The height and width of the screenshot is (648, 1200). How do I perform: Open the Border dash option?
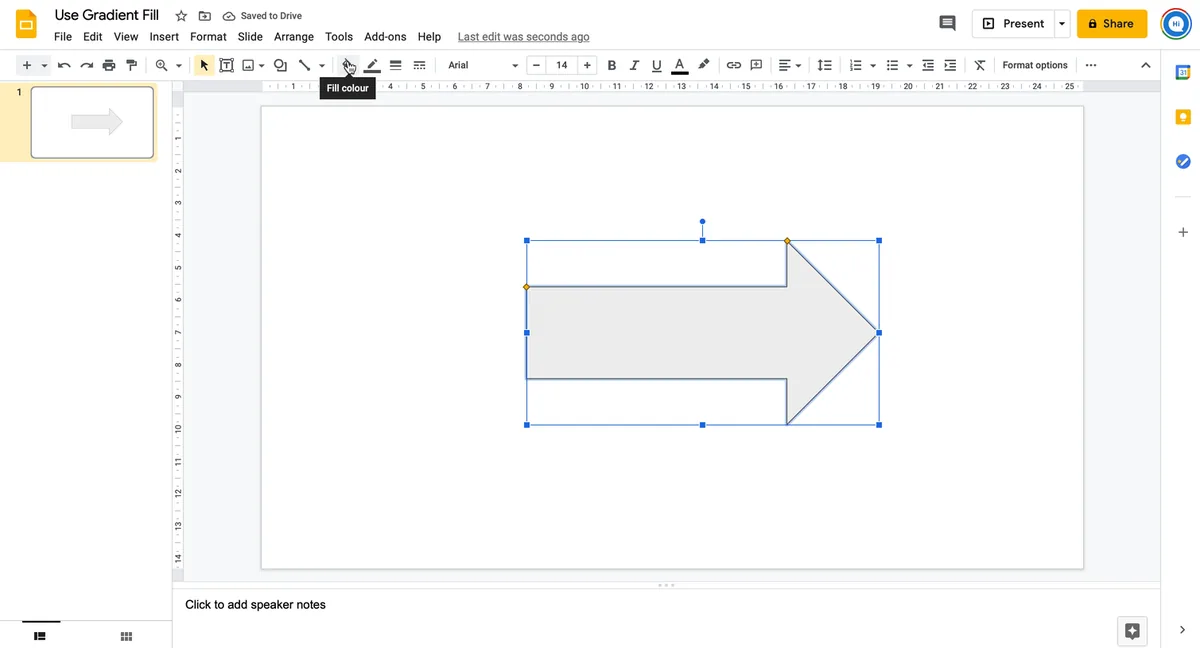click(x=419, y=65)
